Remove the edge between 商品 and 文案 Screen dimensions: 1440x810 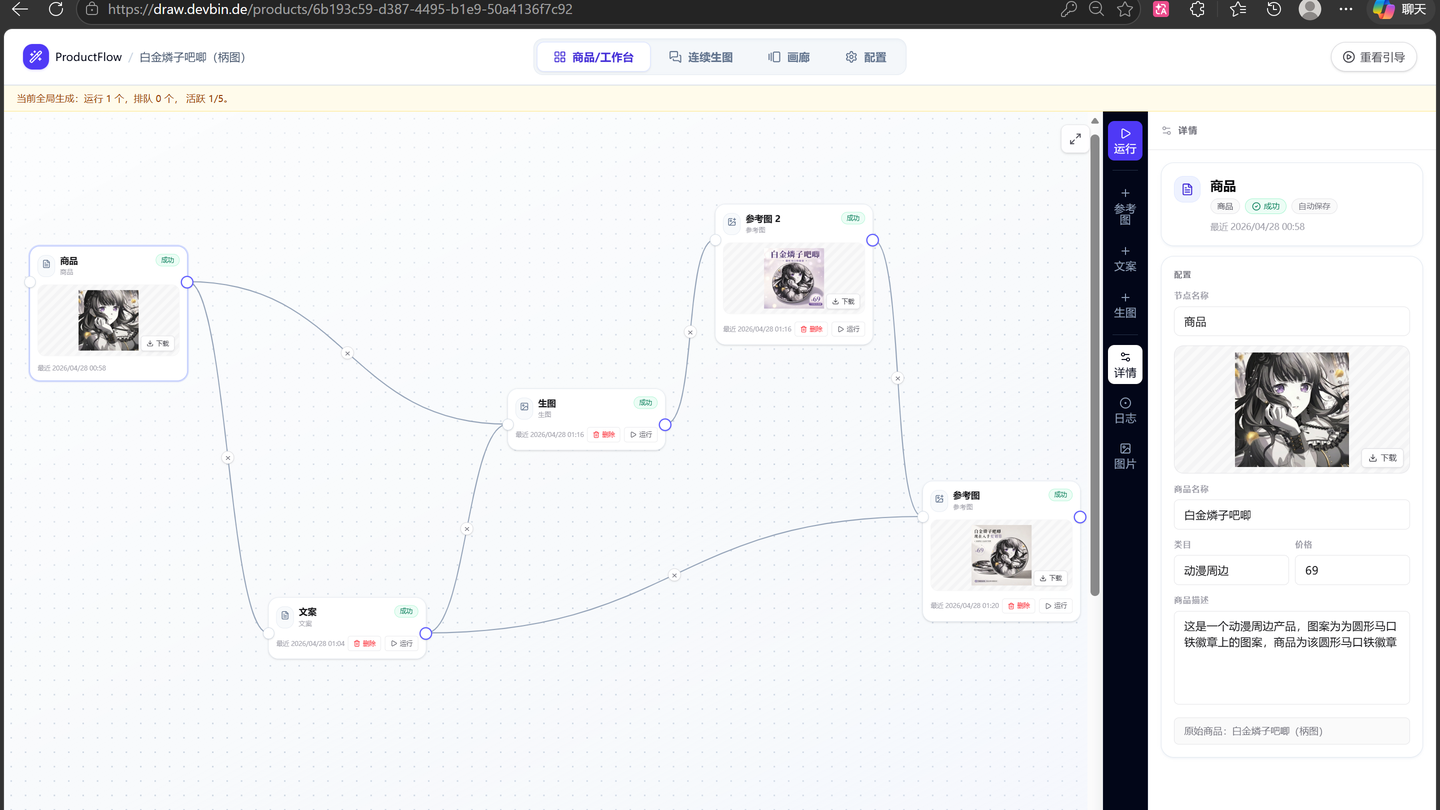(x=227, y=458)
